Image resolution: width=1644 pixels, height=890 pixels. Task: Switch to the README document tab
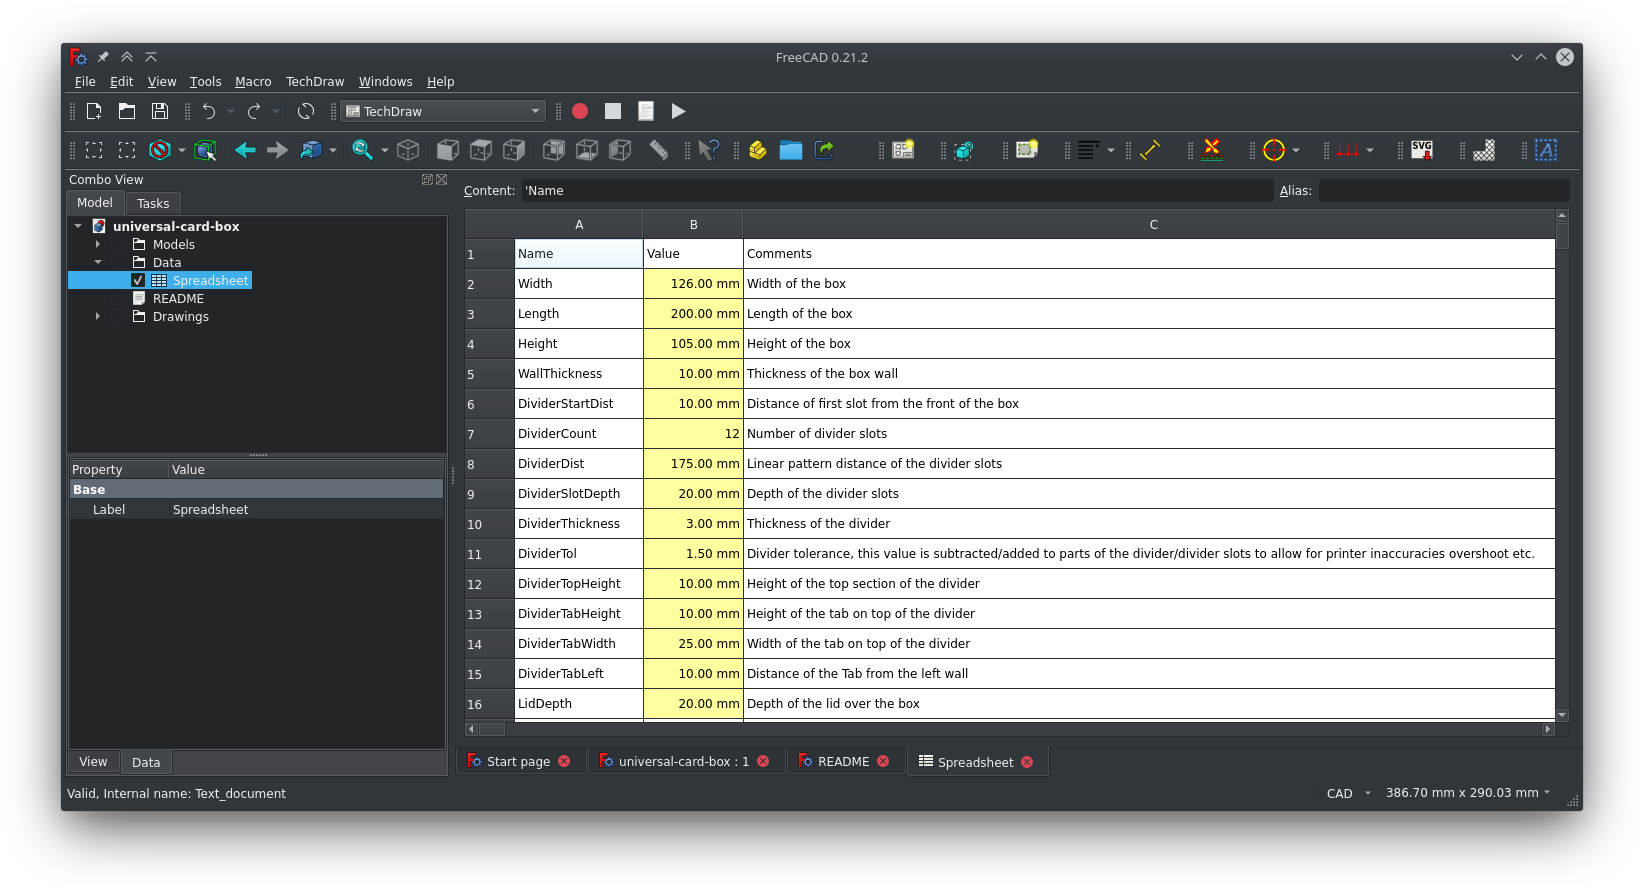842,762
